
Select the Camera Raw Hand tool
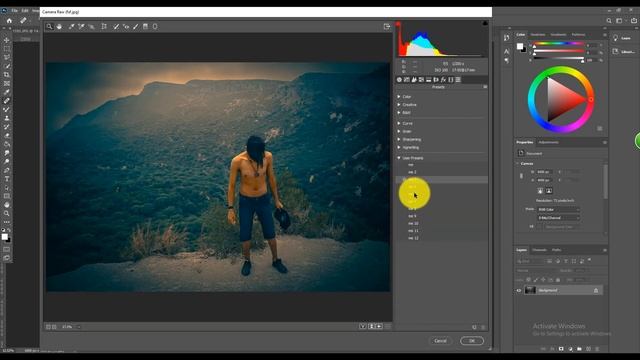tap(59, 27)
